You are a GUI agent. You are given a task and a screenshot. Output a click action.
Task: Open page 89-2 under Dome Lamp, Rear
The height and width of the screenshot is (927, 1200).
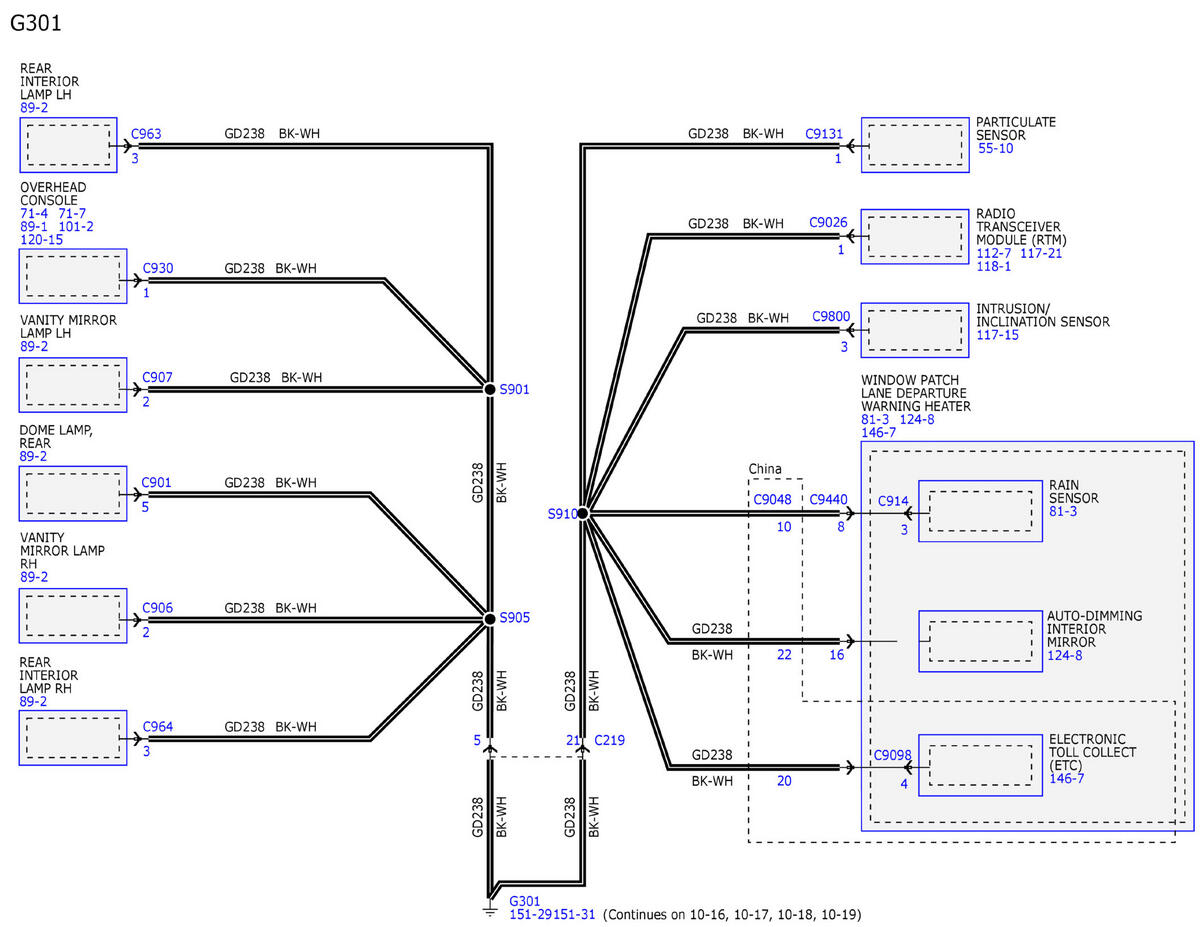34,456
